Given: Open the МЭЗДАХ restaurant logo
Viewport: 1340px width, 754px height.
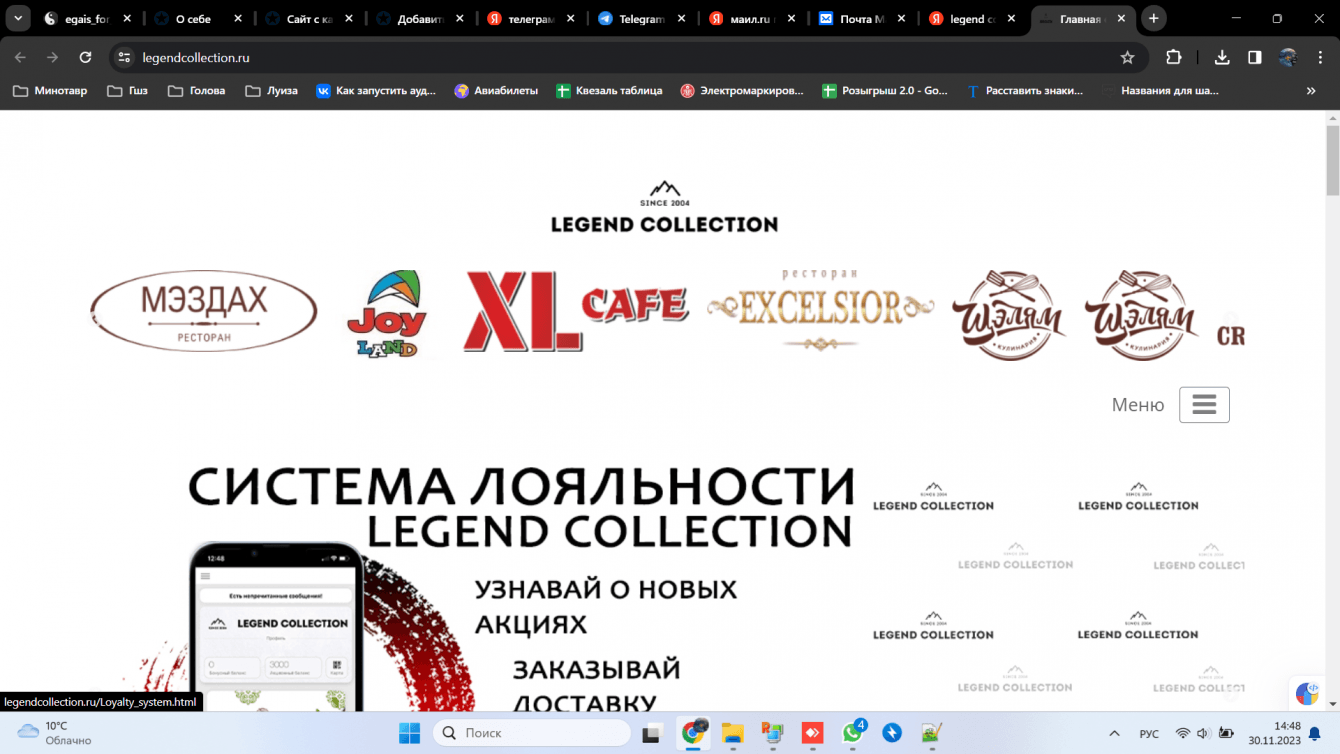Looking at the screenshot, I should (204, 312).
